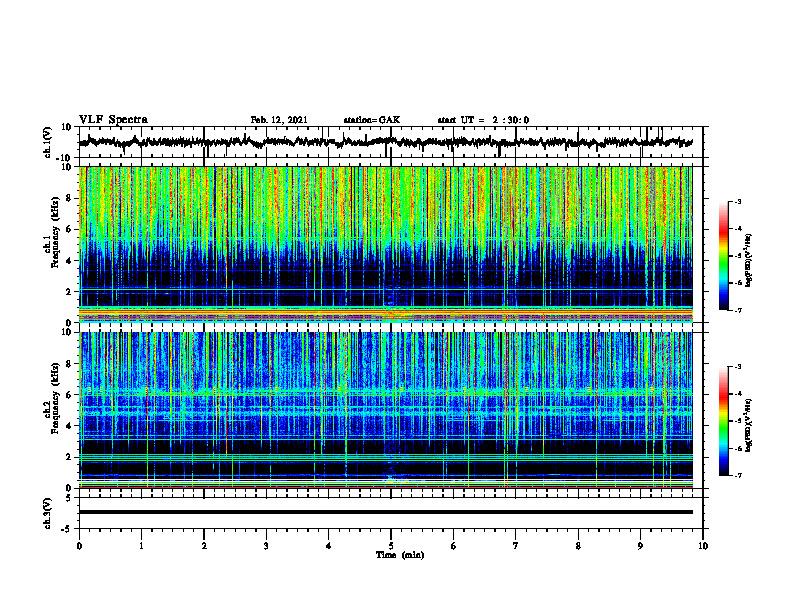Click the "6" kHz tick on ch.2 spectrogram
This screenshot has height=612, width=792.
point(69,395)
